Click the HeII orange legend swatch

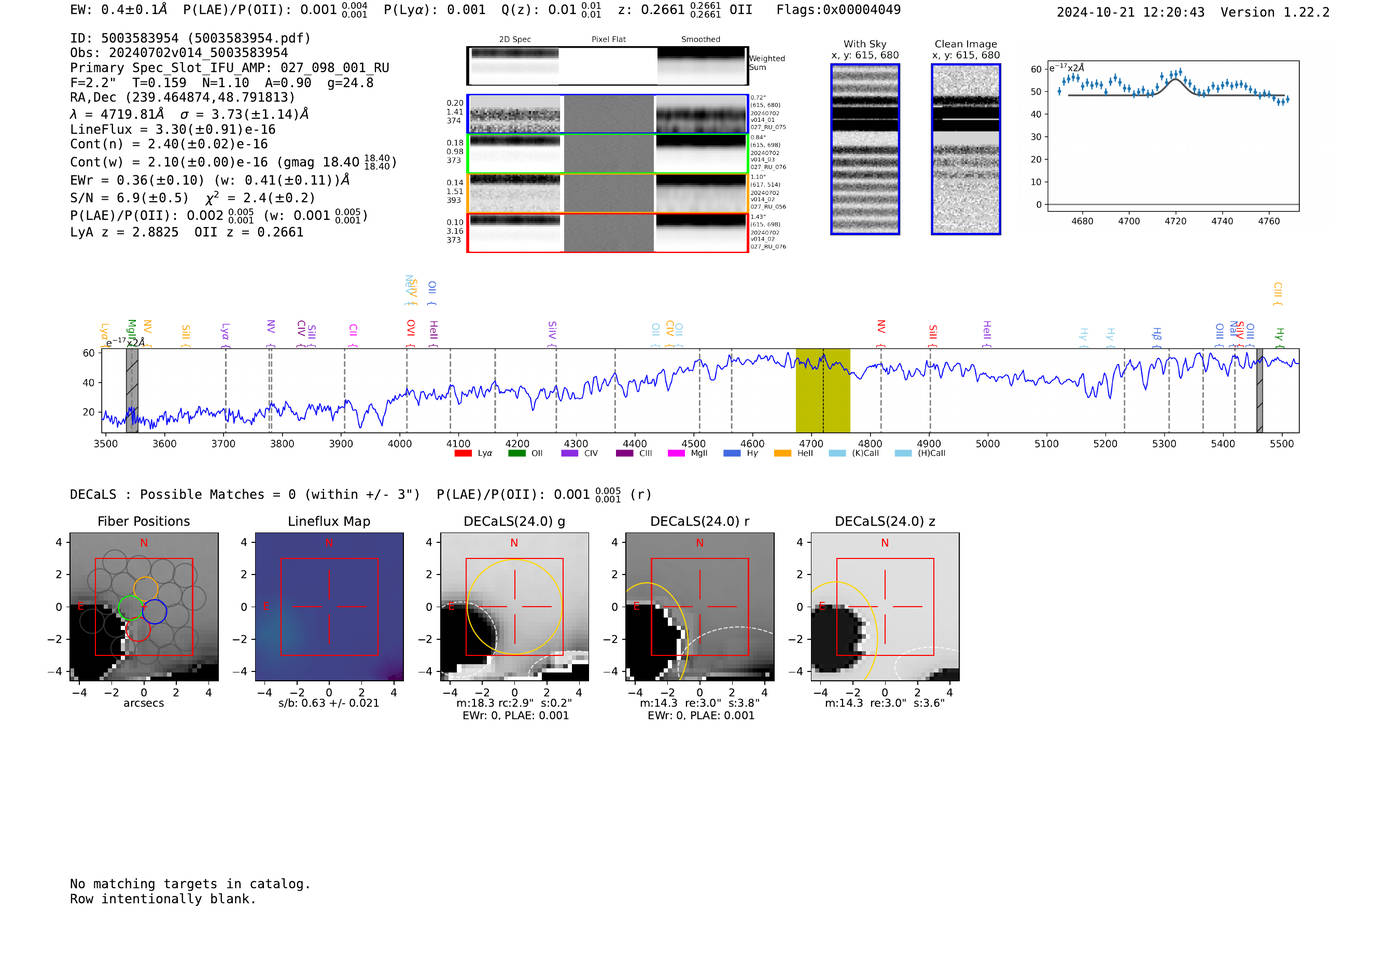(x=783, y=453)
